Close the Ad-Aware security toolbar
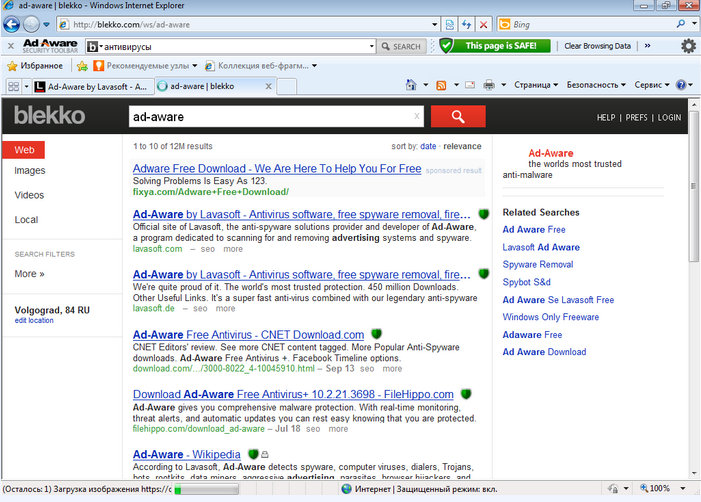701x502 pixels. click(x=11, y=46)
